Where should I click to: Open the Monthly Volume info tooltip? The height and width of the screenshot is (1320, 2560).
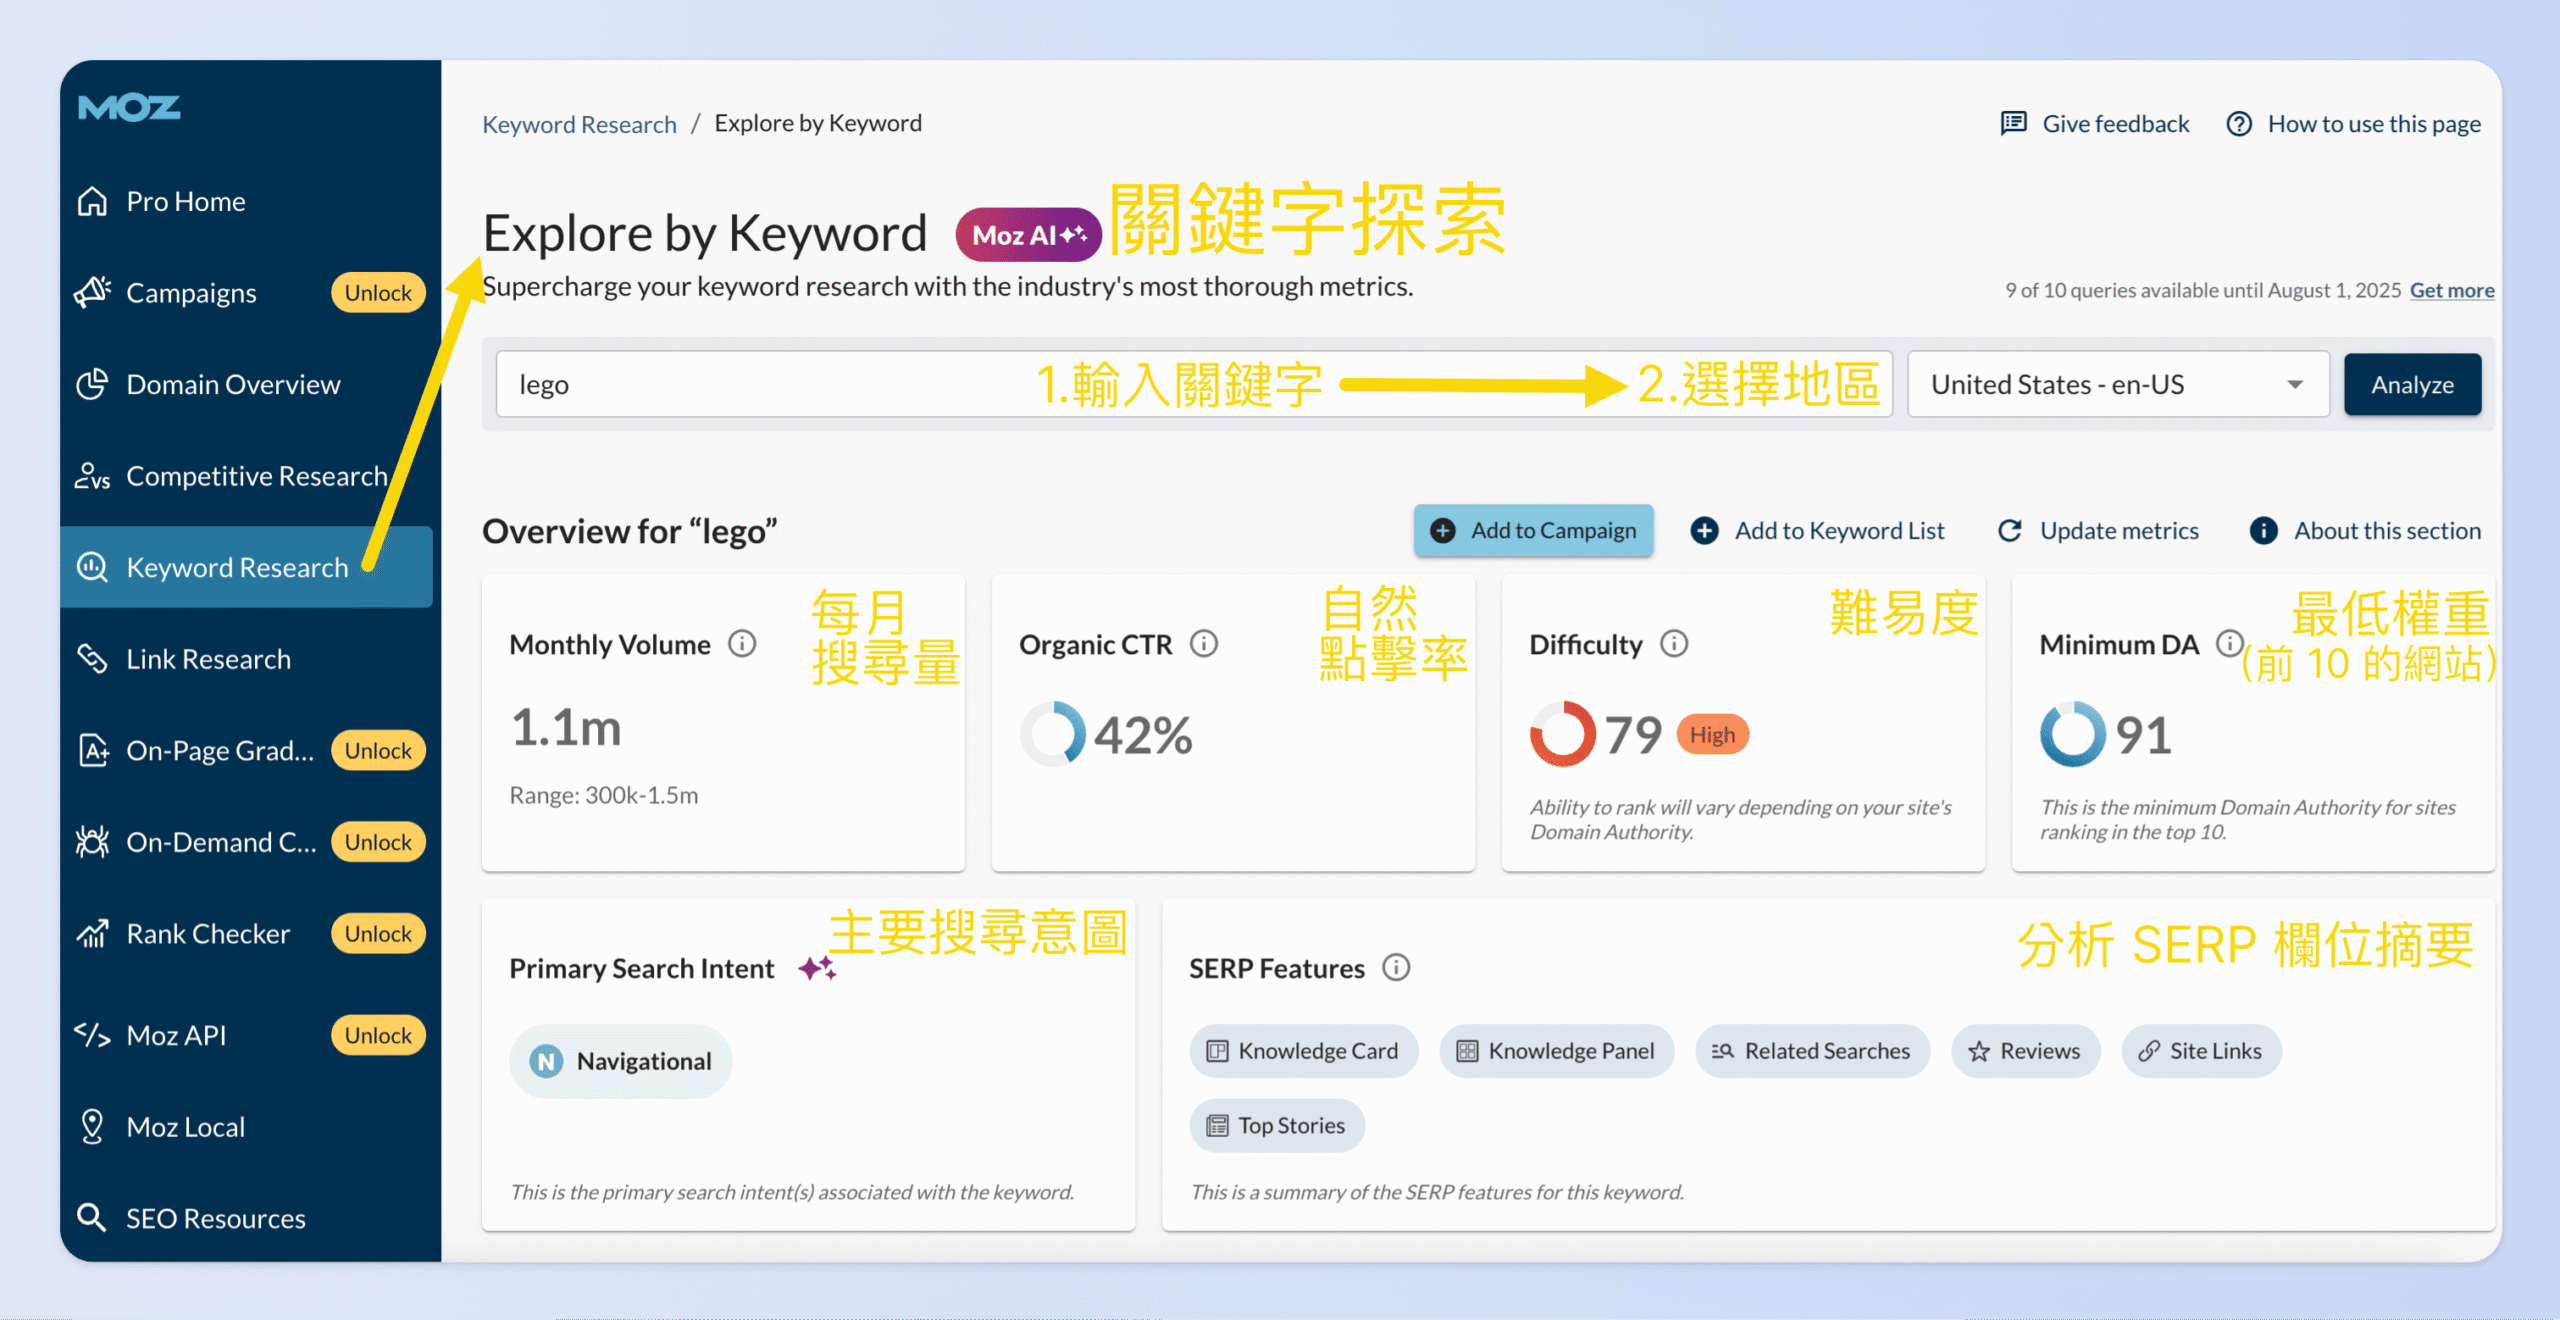click(x=744, y=644)
